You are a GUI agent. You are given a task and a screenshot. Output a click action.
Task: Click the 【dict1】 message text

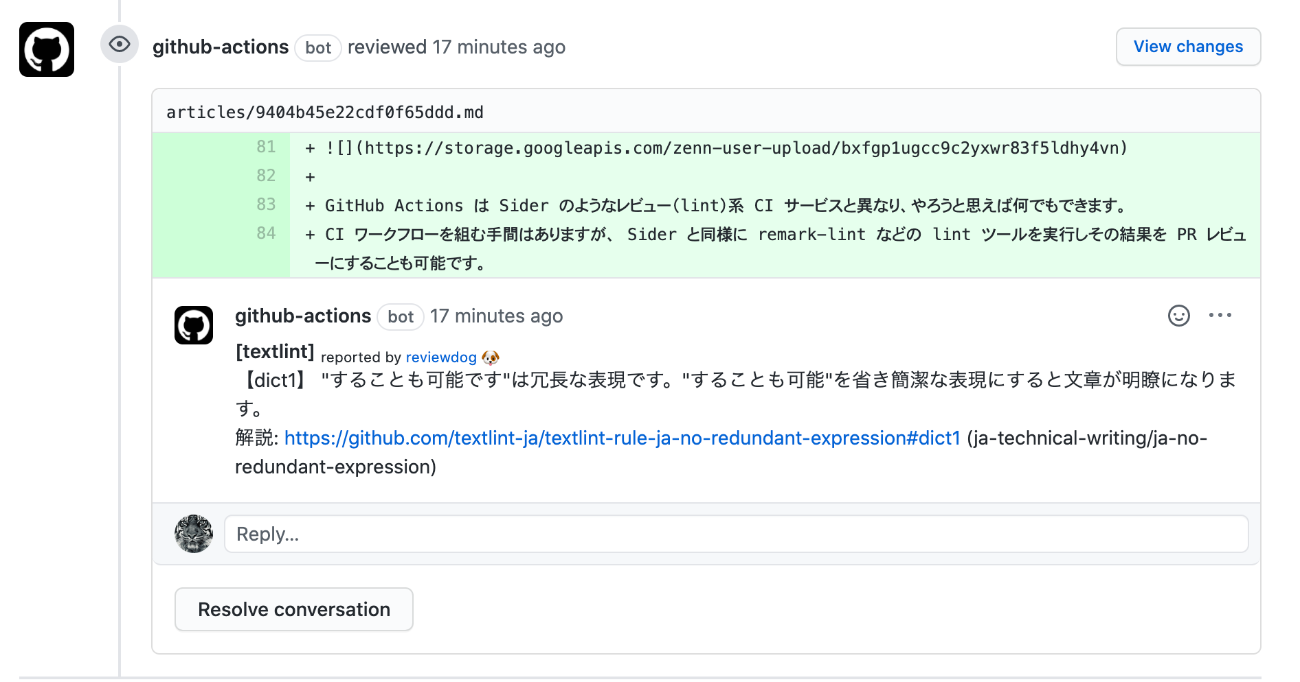735,394
